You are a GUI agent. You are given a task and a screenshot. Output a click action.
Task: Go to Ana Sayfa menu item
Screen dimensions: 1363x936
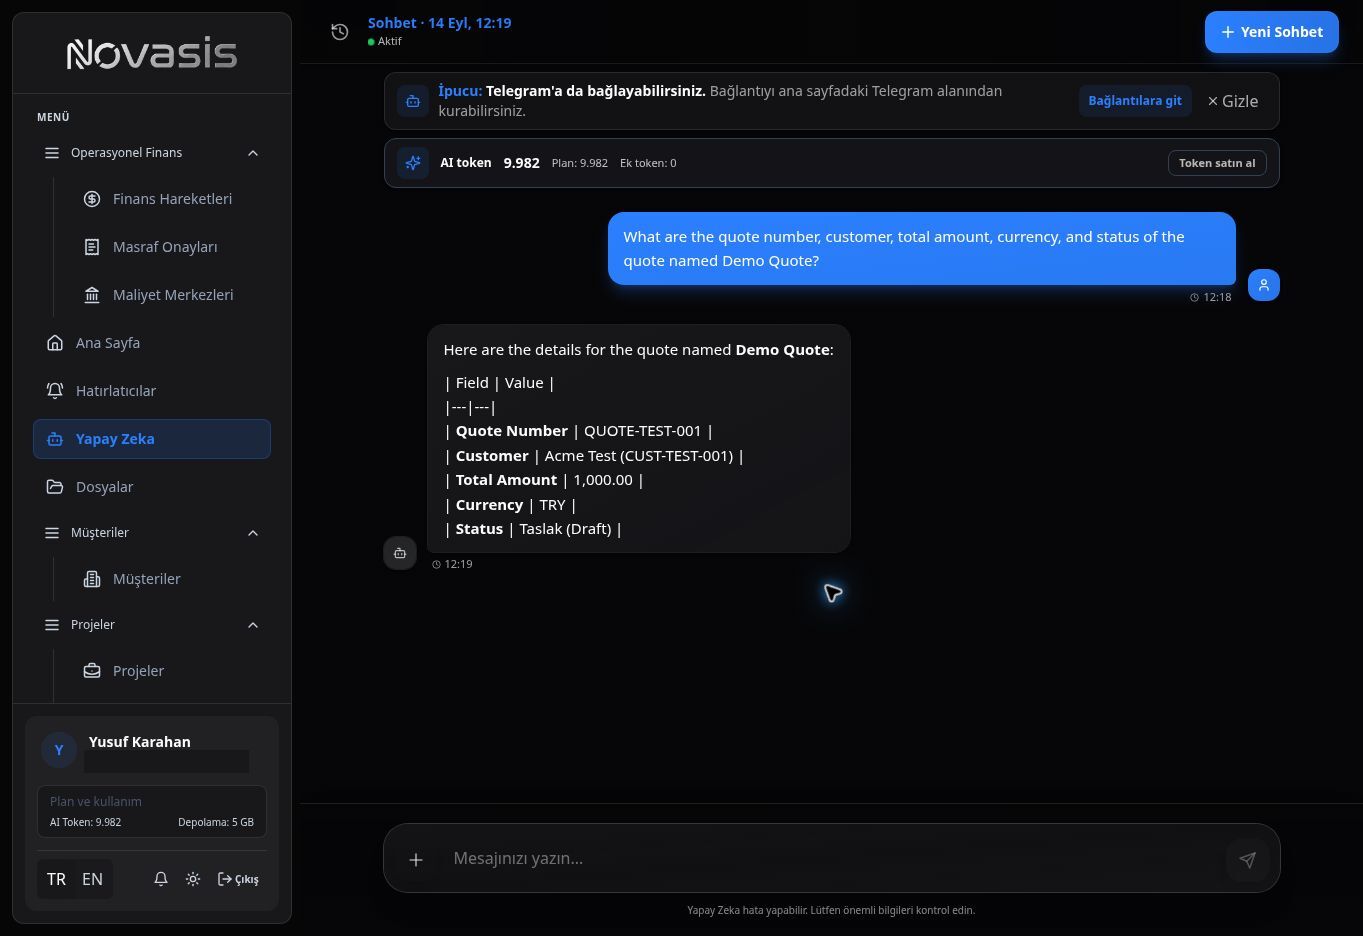click(x=152, y=343)
